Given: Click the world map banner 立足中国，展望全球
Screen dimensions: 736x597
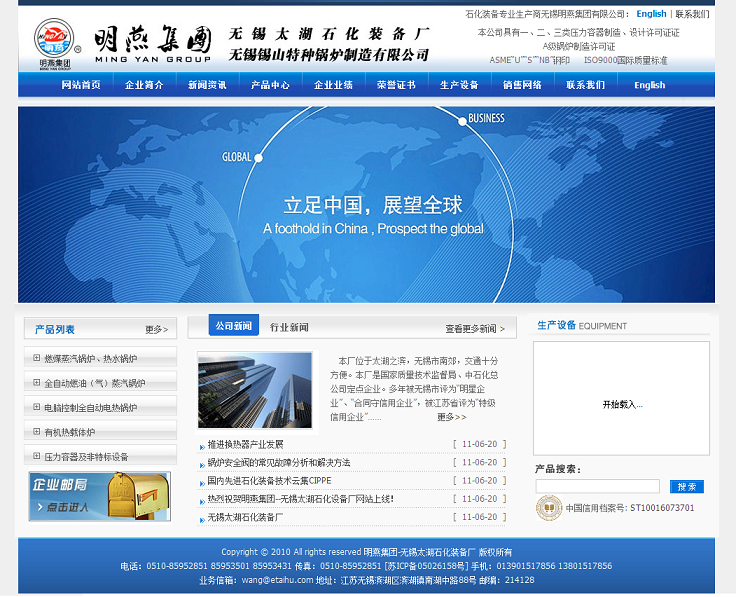Looking at the screenshot, I should (x=366, y=205).
